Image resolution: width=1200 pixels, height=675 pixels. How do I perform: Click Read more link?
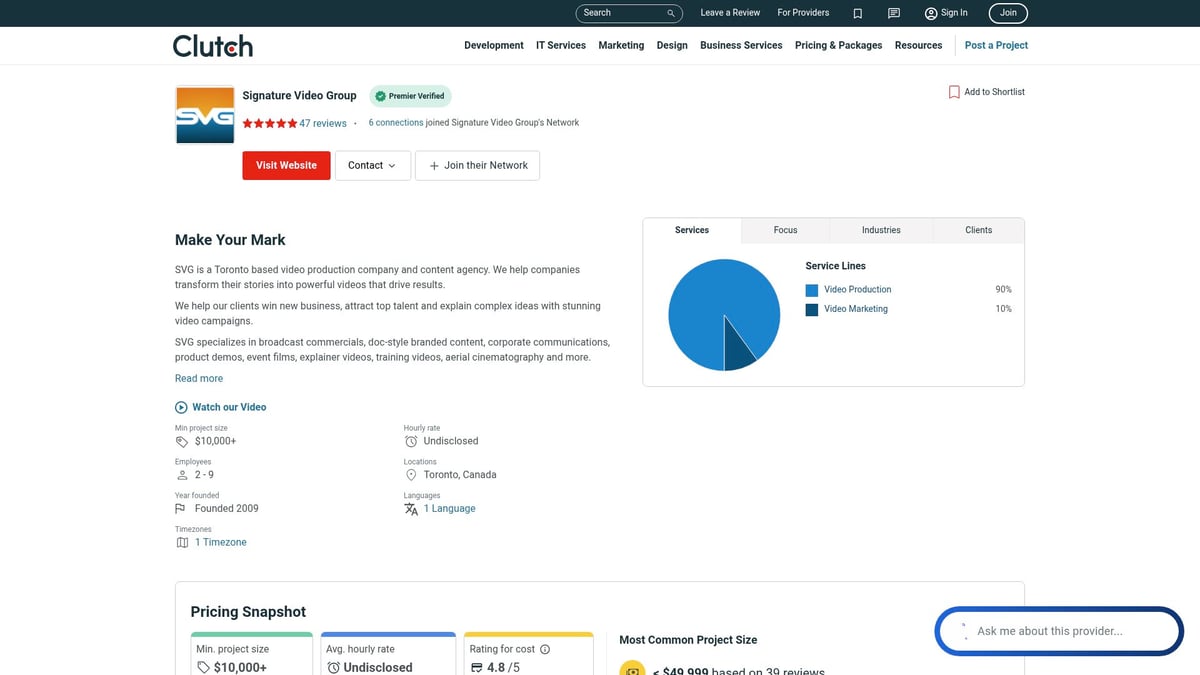click(199, 378)
